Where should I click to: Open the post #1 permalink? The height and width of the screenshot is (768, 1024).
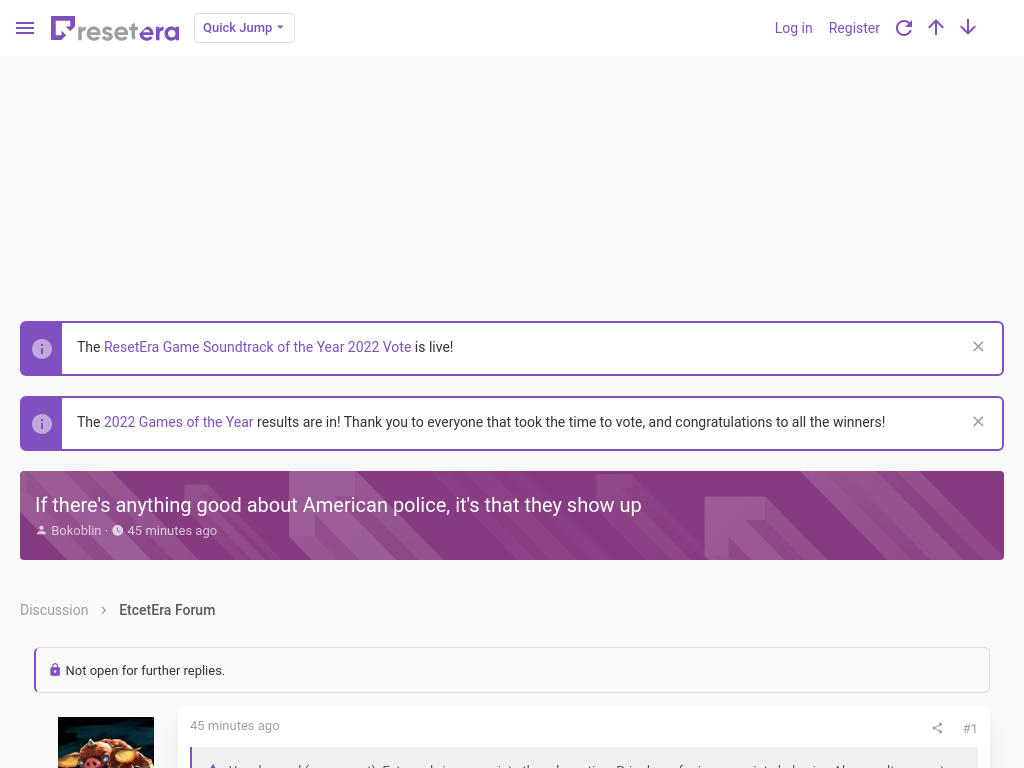[x=970, y=728]
